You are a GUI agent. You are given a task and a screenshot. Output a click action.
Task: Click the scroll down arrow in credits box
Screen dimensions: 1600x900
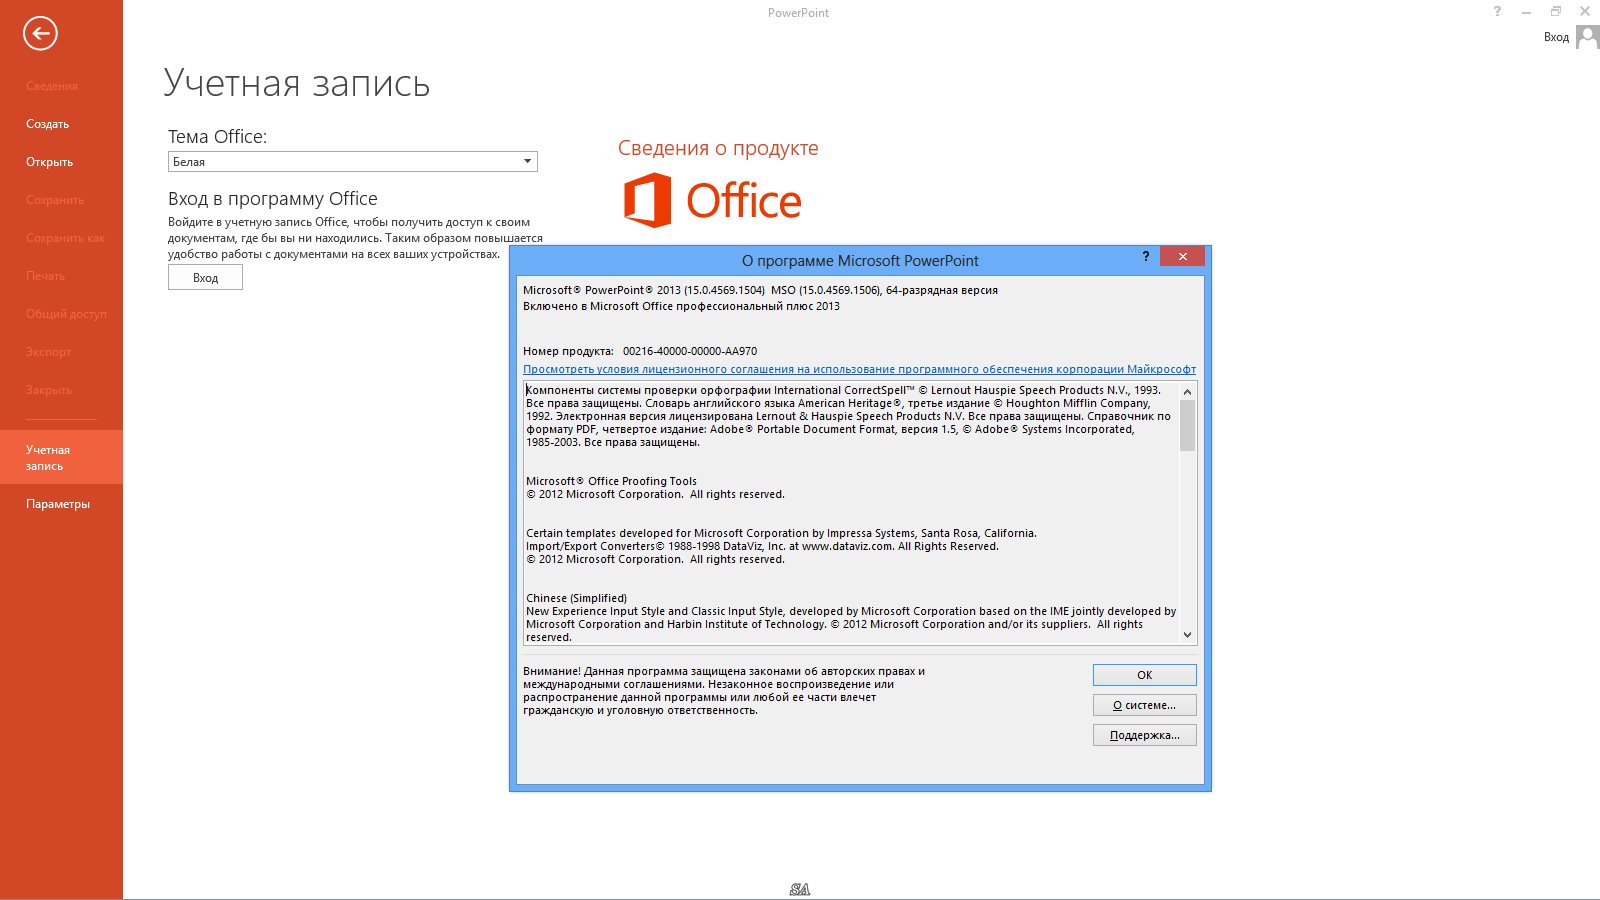(1187, 635)
